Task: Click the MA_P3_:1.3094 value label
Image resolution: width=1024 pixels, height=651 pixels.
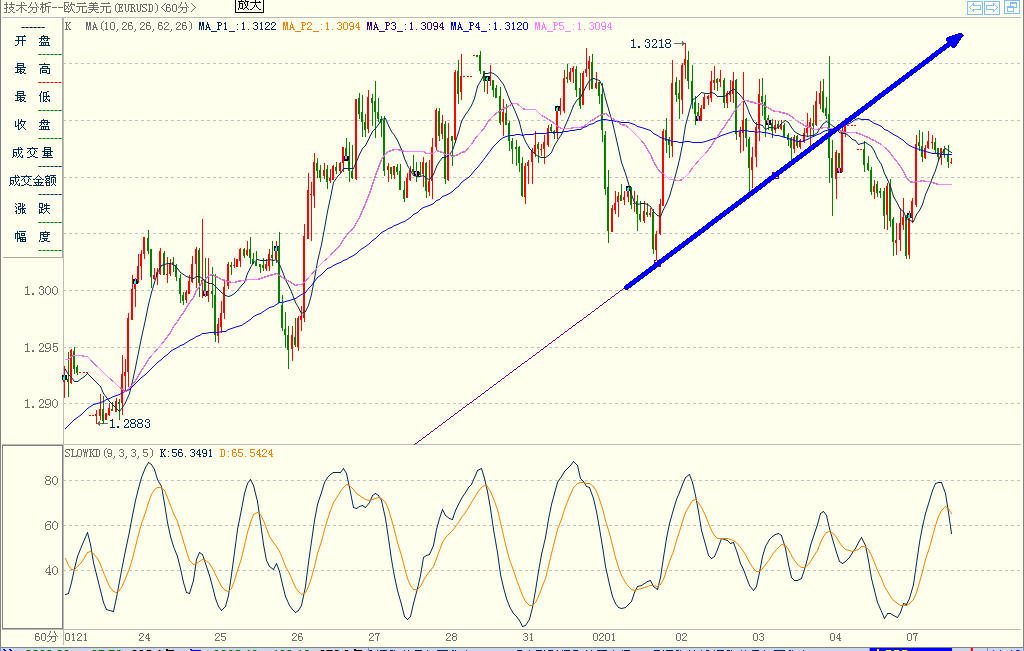Action: pos(405,27)
